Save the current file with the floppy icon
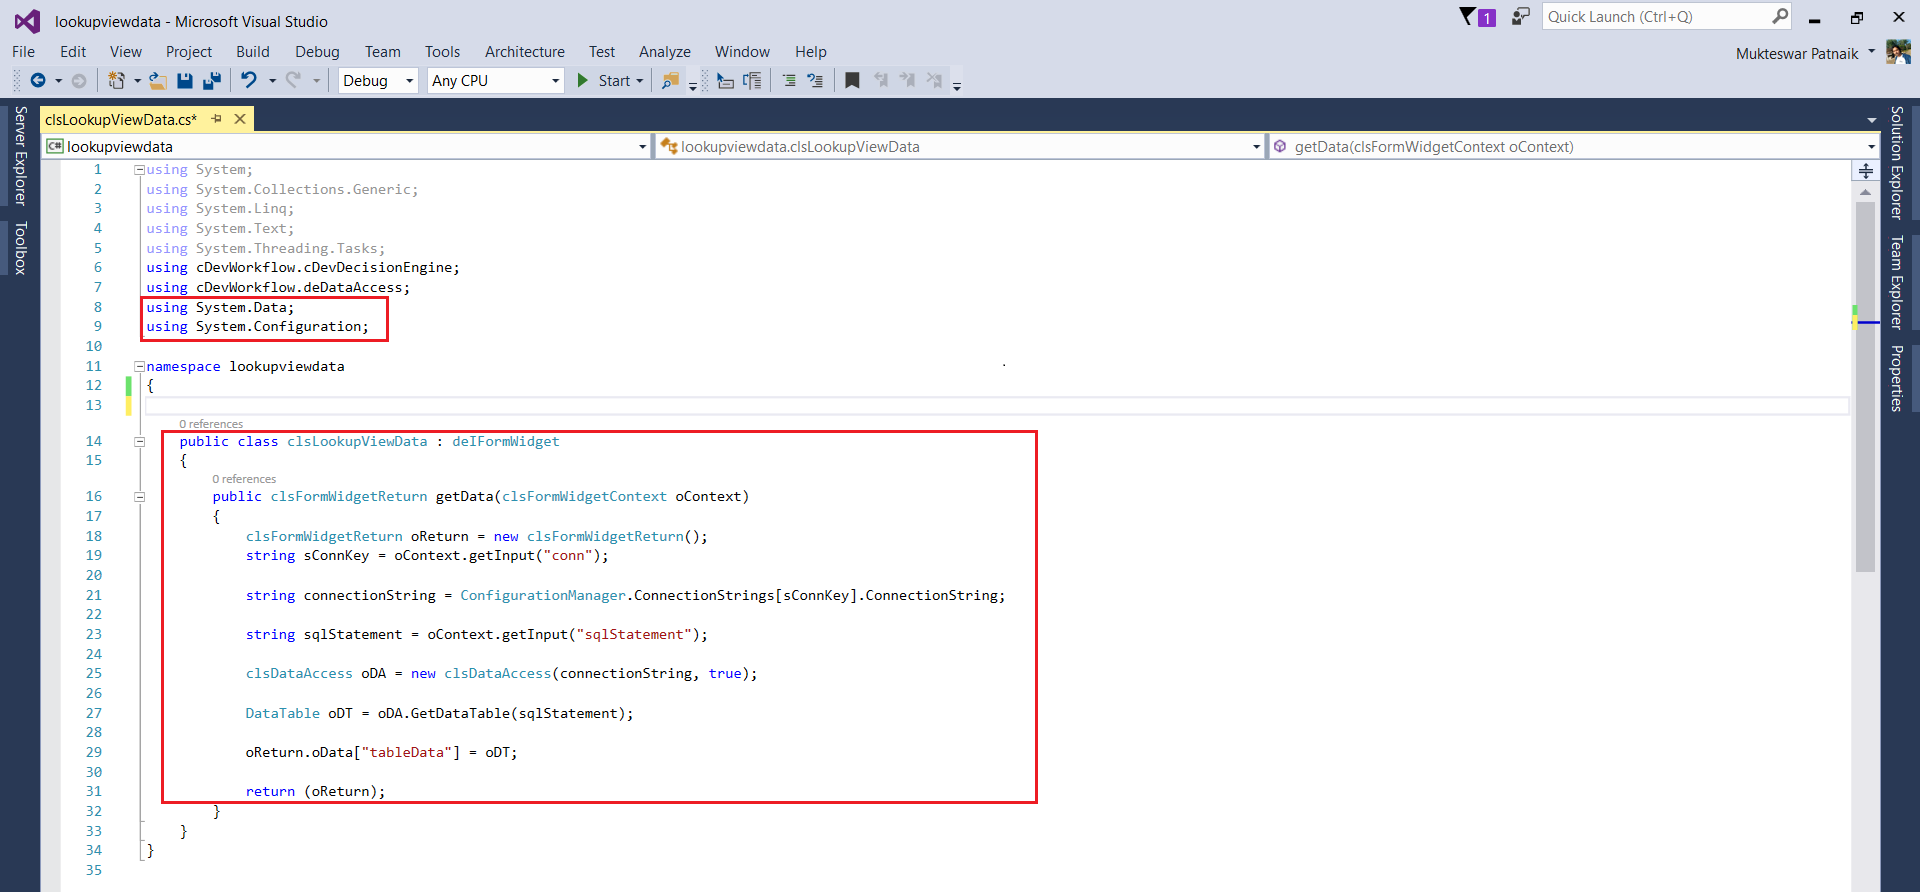1920x892 pixels. [185, 81]
